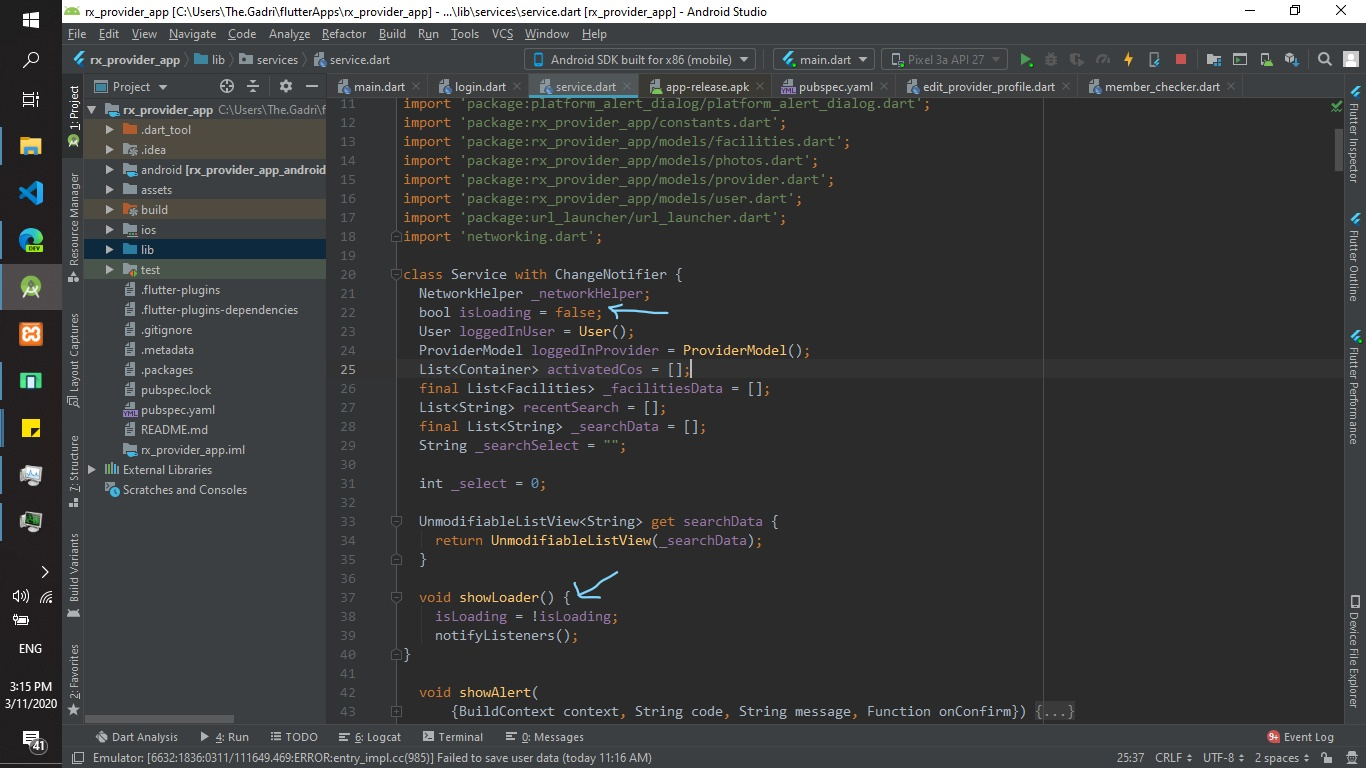The width and height of the screenshot is (1366, 768).
Task: Collapse all in the Project panel
Action: [253, 87]
